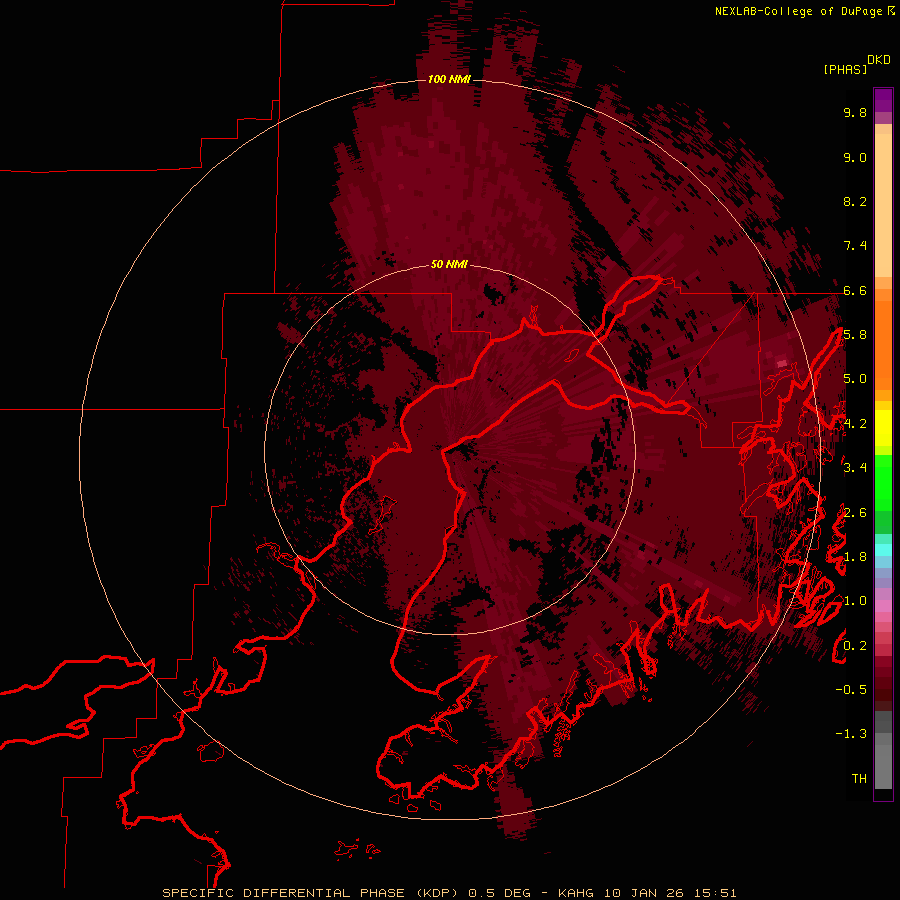Click the 3.4 value on color scale

[x=855, y=468]
